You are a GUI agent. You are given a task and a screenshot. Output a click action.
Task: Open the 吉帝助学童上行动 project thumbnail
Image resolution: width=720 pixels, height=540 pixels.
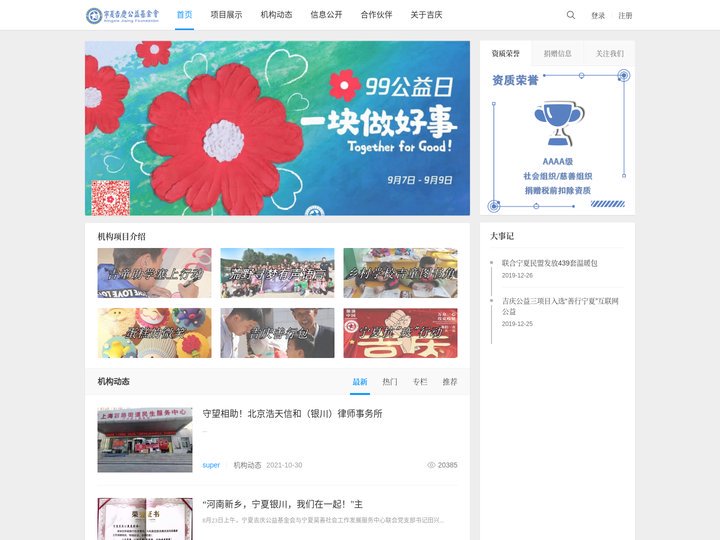click(x=154, y=273)
